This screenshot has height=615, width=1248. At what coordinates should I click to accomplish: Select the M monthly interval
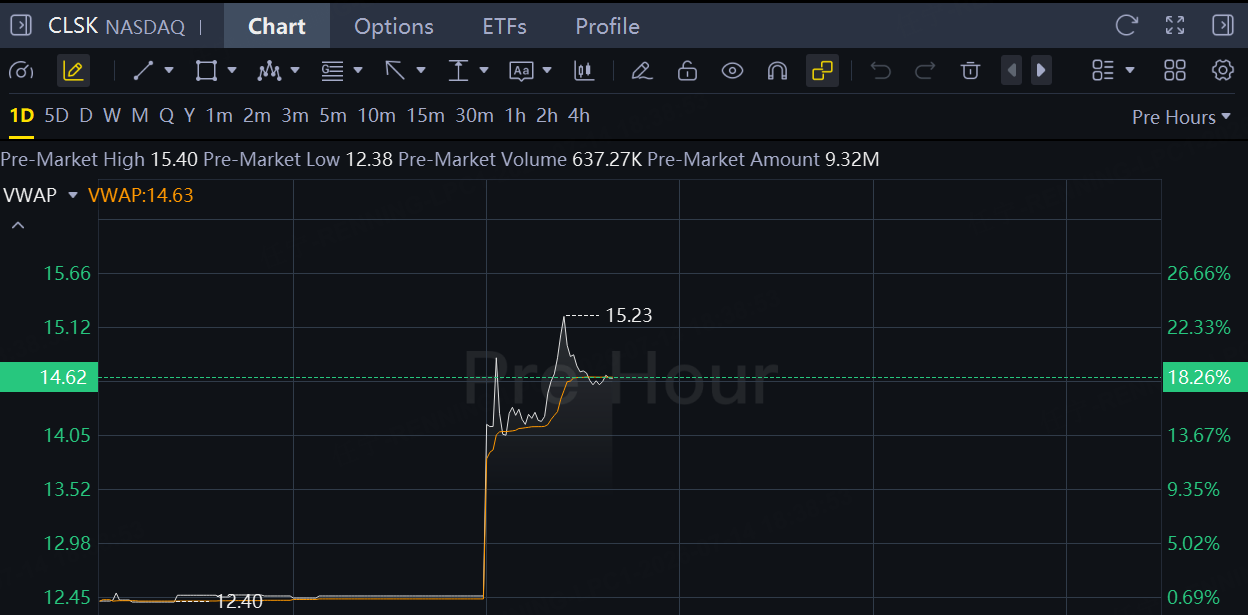click(140, 116)
